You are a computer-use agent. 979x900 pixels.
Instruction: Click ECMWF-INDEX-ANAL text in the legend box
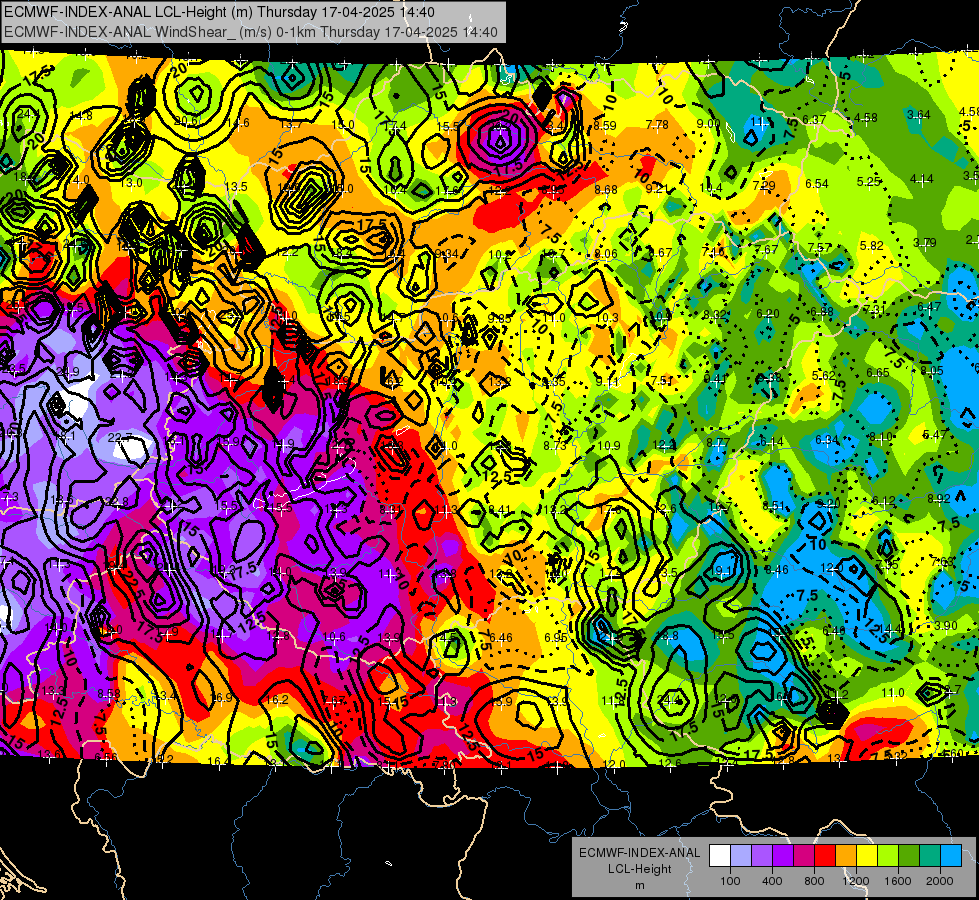point(639,853)
